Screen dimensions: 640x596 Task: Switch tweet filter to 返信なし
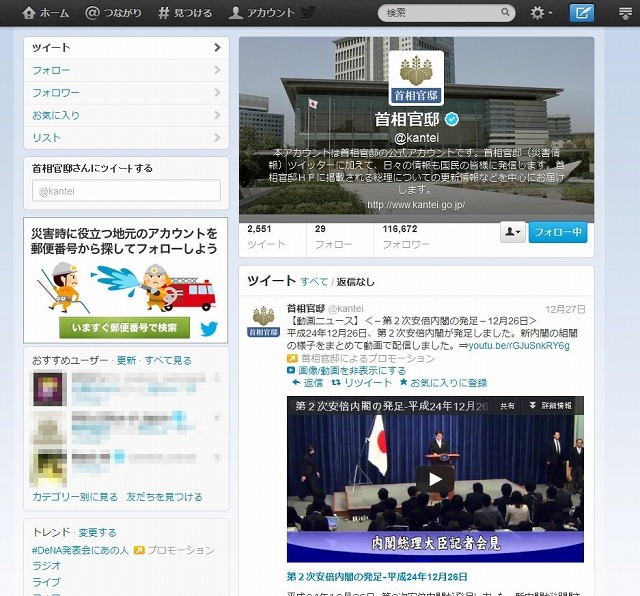pyautogui.click(x=355, y=282)
